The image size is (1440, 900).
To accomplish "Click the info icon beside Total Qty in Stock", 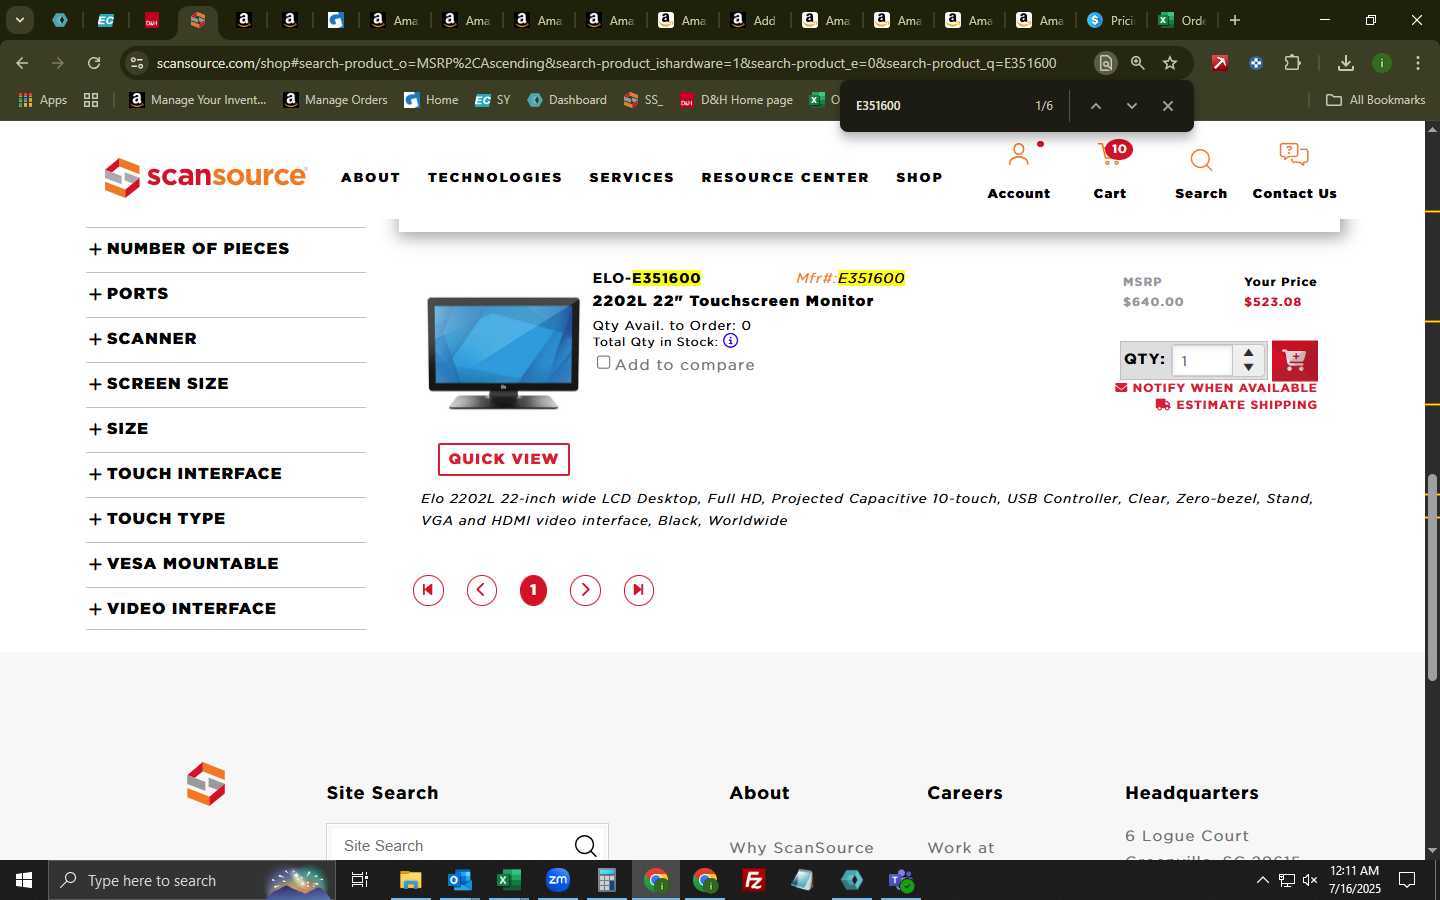I will click(x=731, y=341).
